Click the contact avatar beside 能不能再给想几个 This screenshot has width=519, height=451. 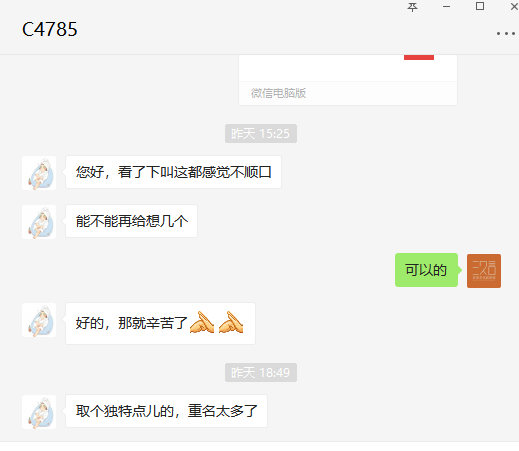[x=39, y=222]
